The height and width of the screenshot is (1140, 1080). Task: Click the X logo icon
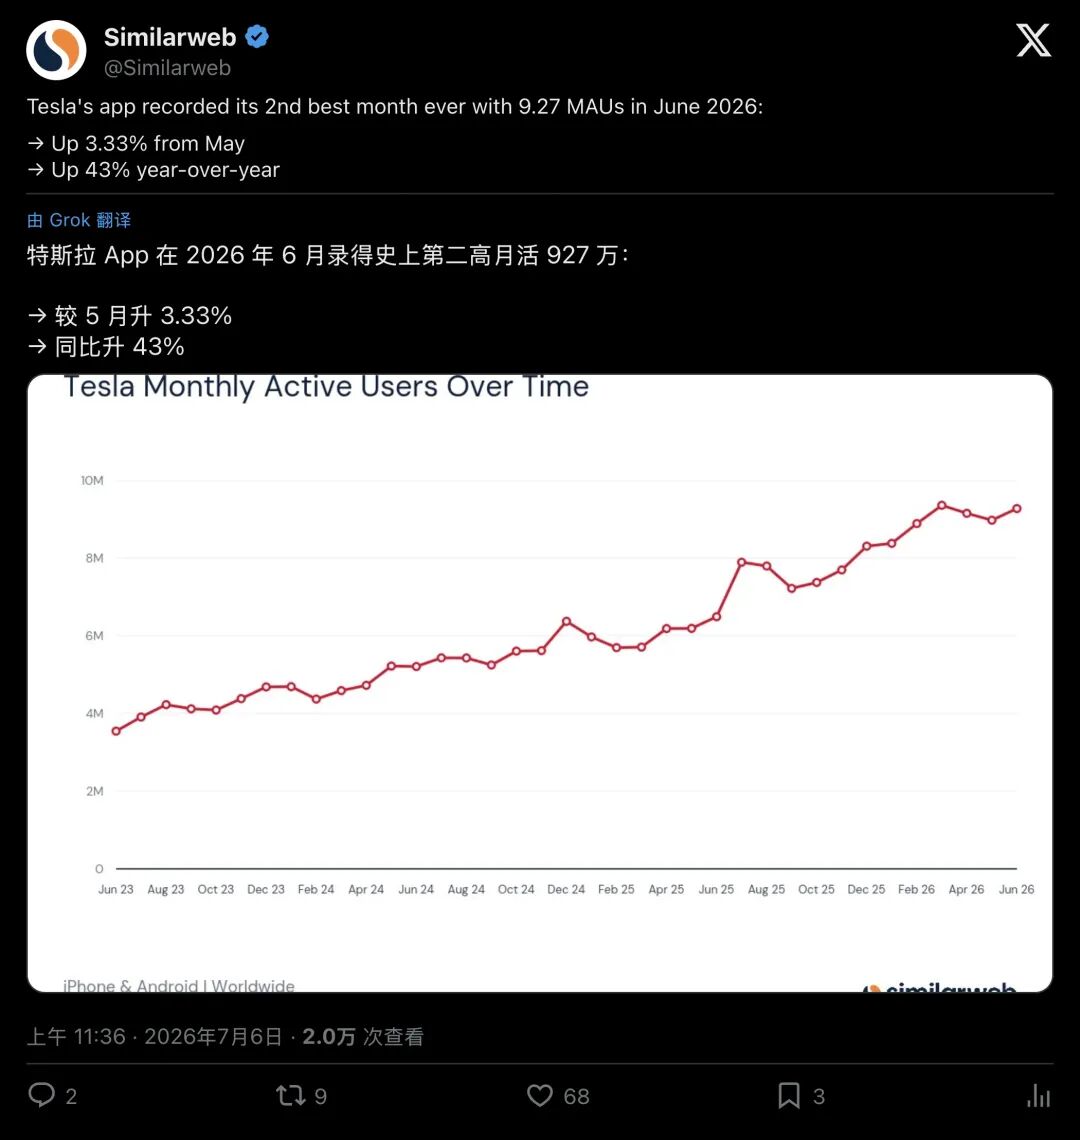(1033, 40)
